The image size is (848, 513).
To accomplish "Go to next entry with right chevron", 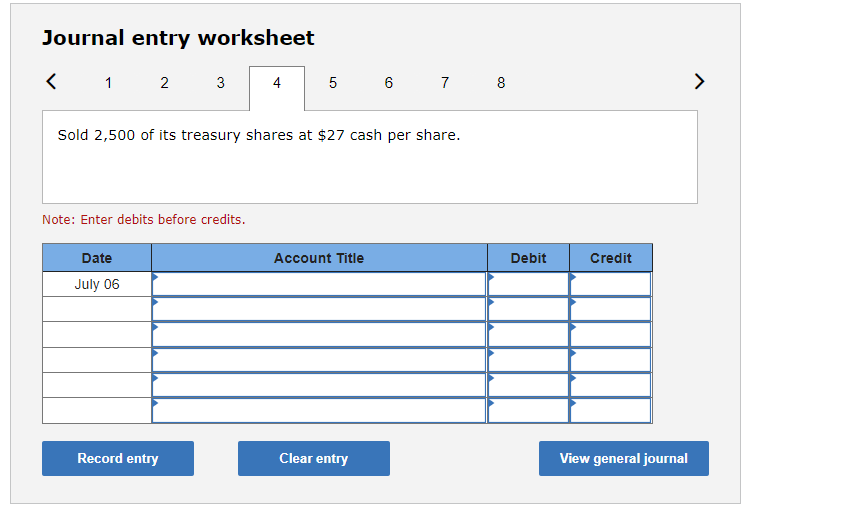I will (x=699, y=82).
